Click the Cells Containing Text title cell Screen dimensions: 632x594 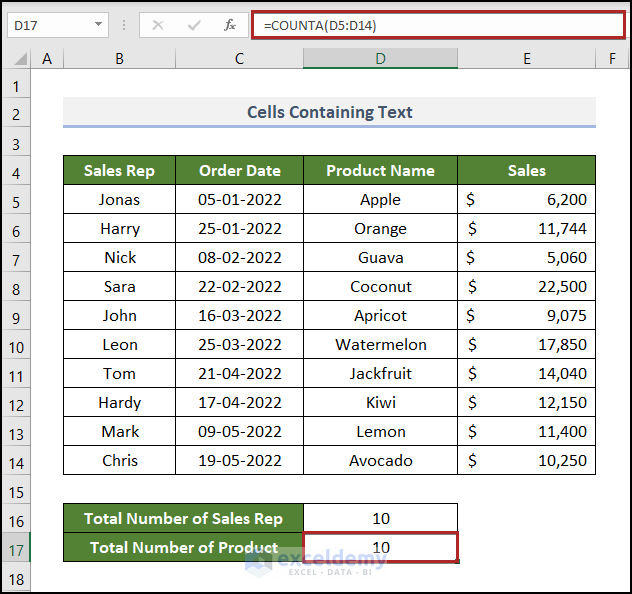[x=329, y=112]
